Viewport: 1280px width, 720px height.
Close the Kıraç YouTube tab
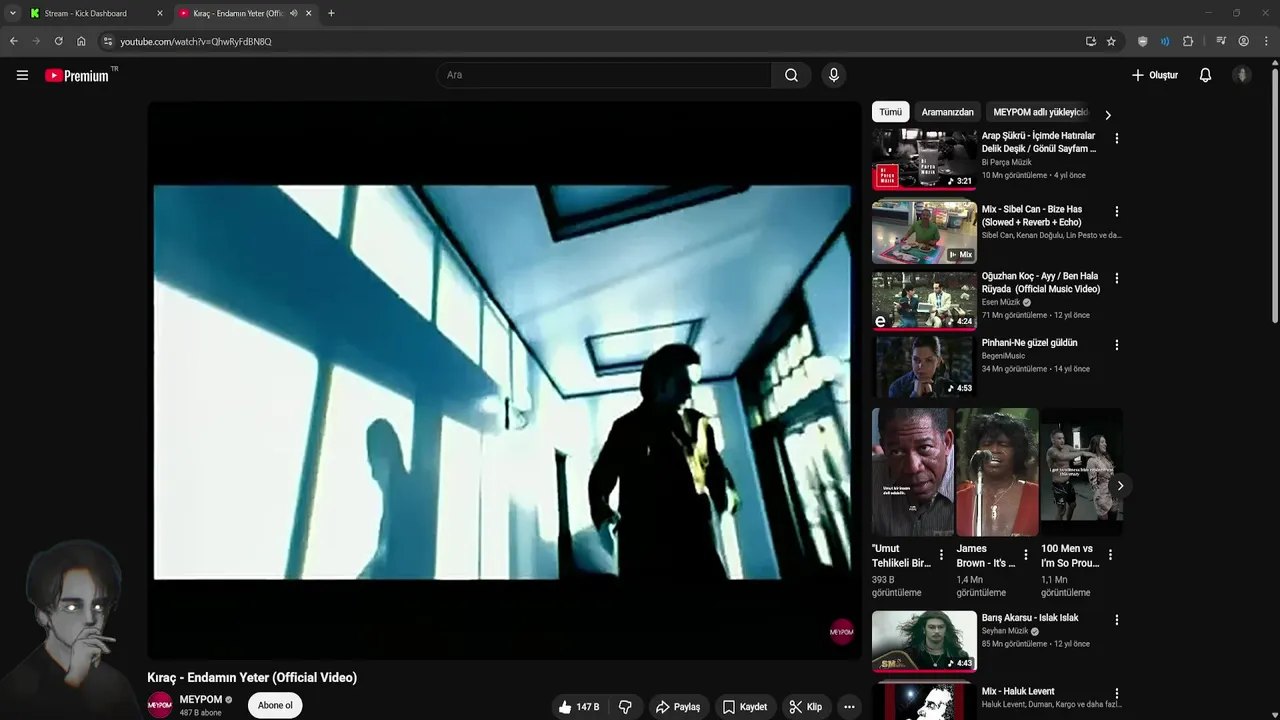309,13
